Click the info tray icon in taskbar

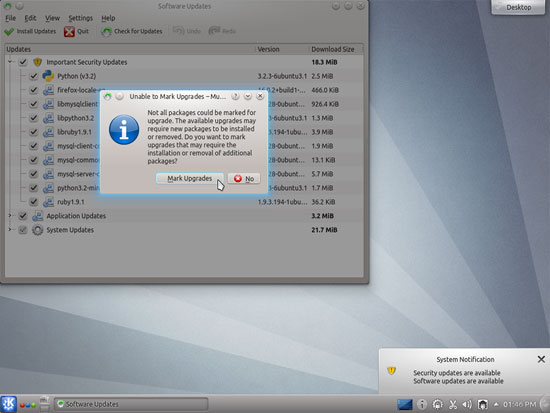(422, 405)
